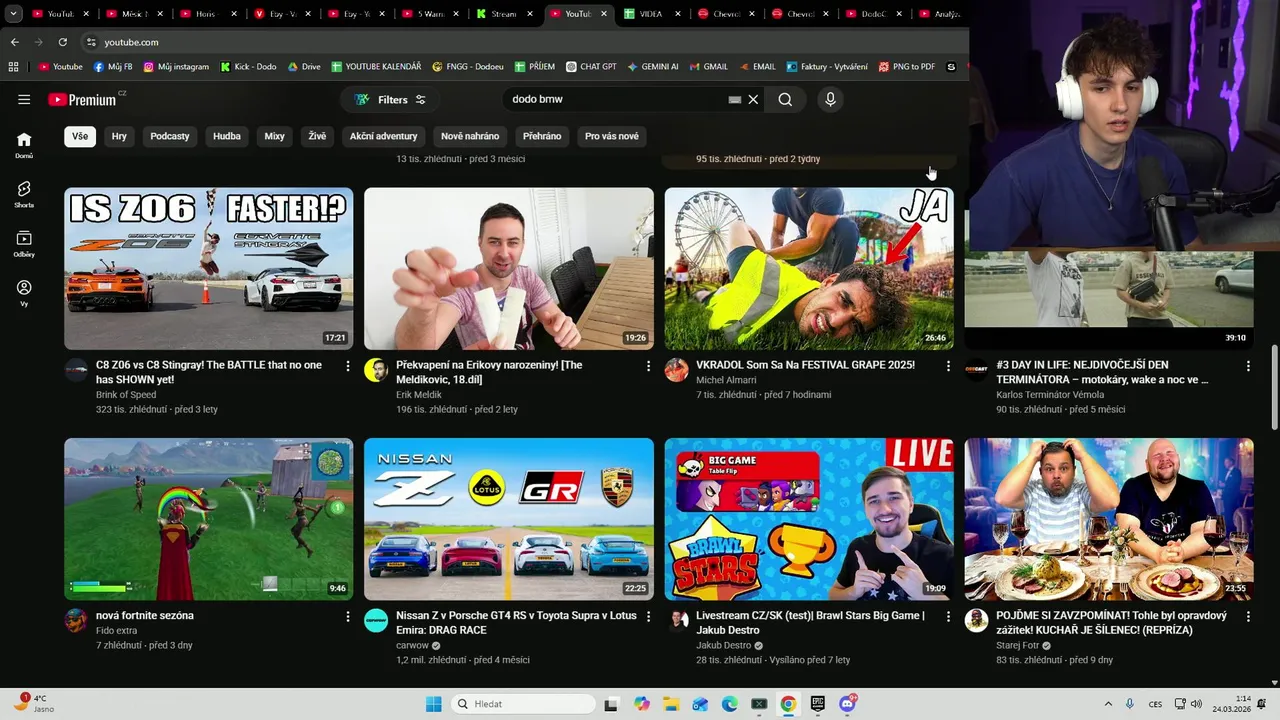Select the Podcasty filter chip

point(170,136)
